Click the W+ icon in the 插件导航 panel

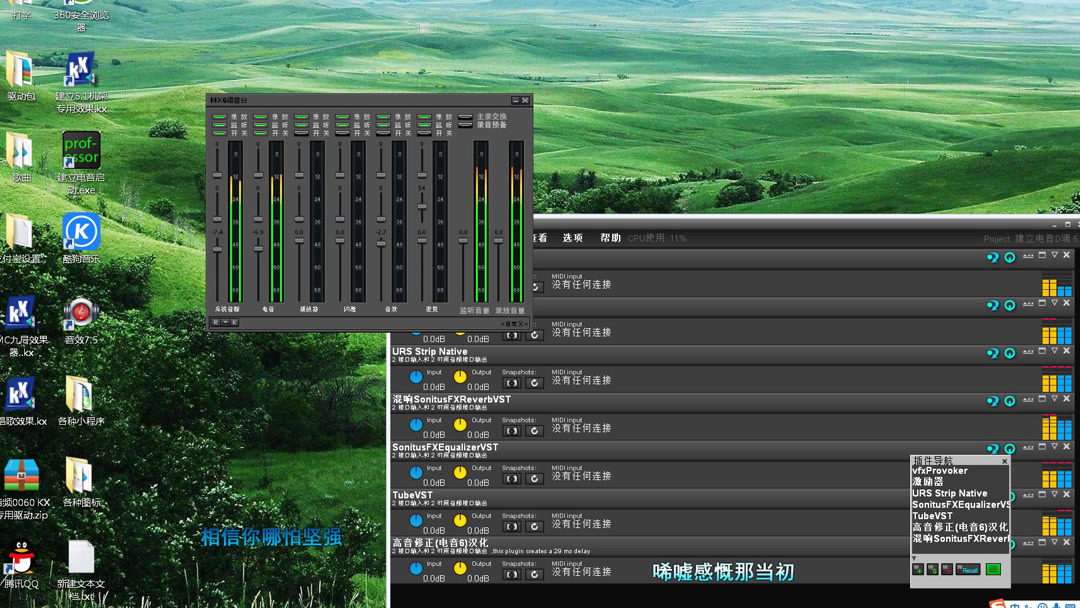pos(917,569)
